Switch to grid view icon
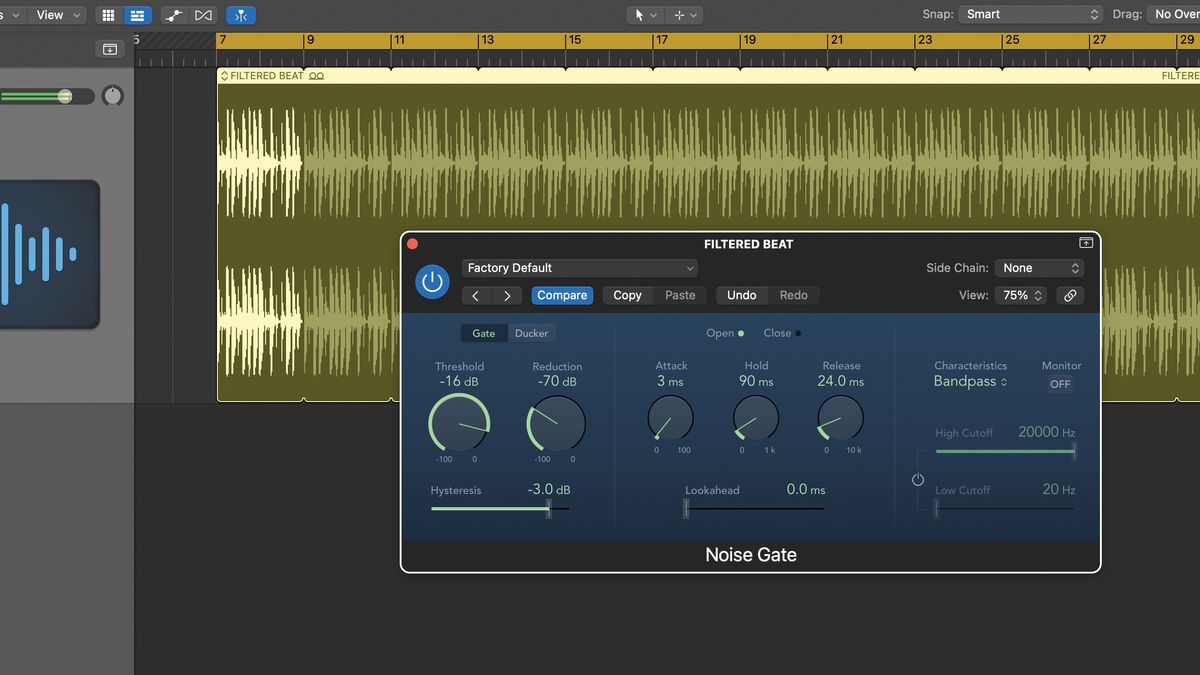Image resolution: width=1200 pixels, height=675 pixels. pos(108,15)
